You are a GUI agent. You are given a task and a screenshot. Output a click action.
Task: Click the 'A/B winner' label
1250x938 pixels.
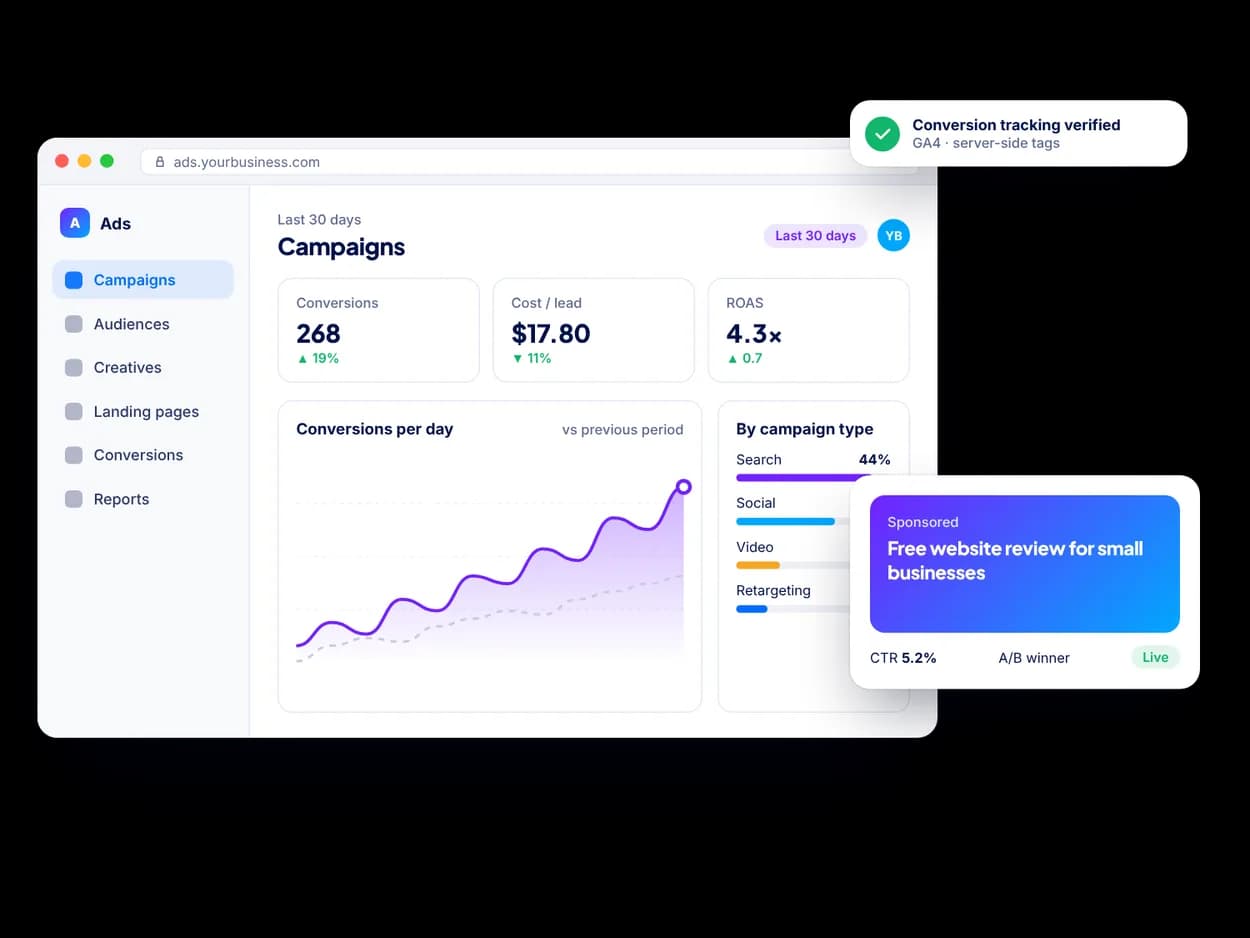(x=1034, y=658)
